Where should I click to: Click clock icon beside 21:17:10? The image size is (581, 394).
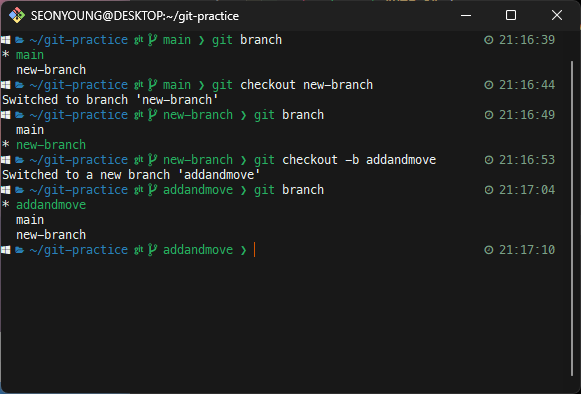point(489,250)
